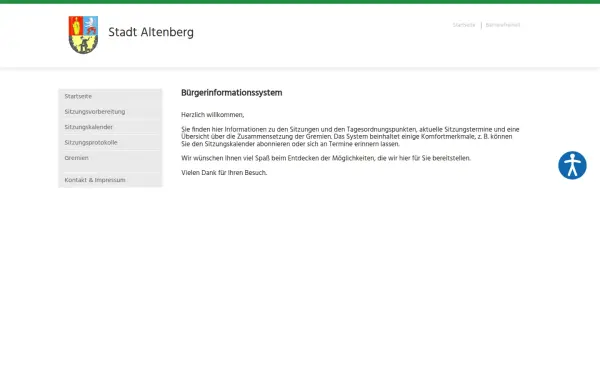
Task: Open Sitzungsvorbereitung in the sidebar
Action: tap(95, 112)
